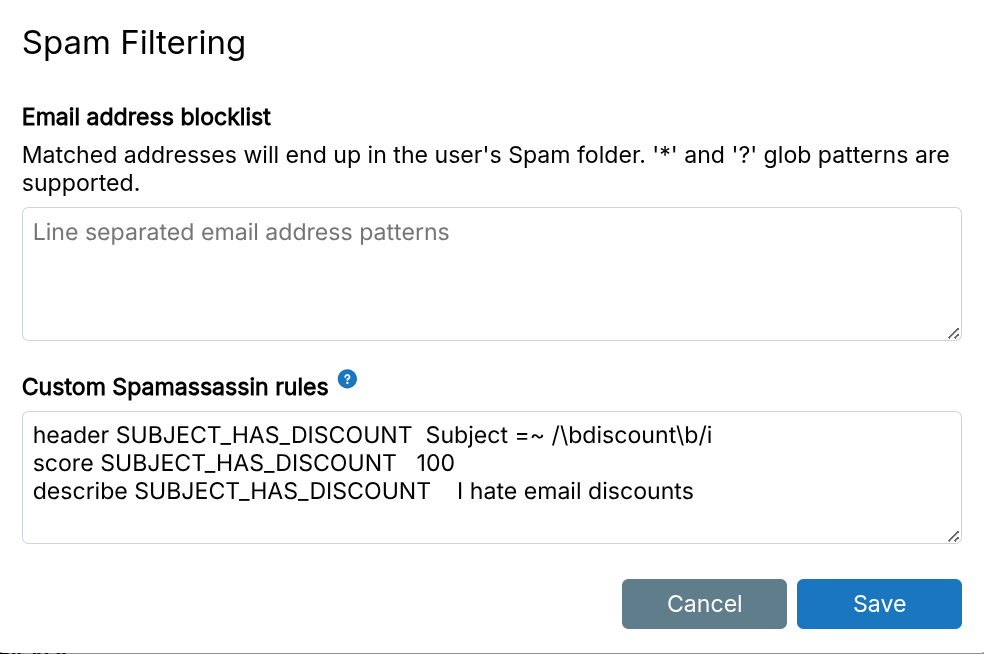The height and width of the screenshot is (654, 984).
Task: Click the Spam Filtering dialog title
Action: point(134,42)
